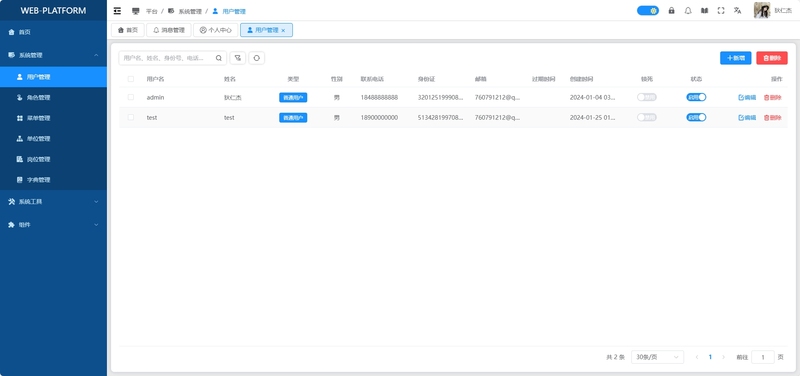Collapse the 系统管理 sidebar group
800x376 pixels.
[x=53, y=55]
